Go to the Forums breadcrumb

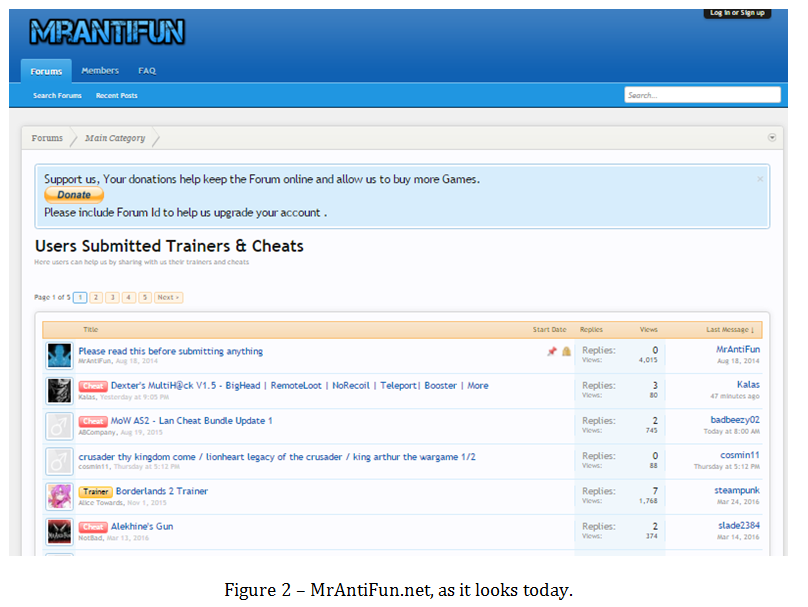(x=47, y=138)
